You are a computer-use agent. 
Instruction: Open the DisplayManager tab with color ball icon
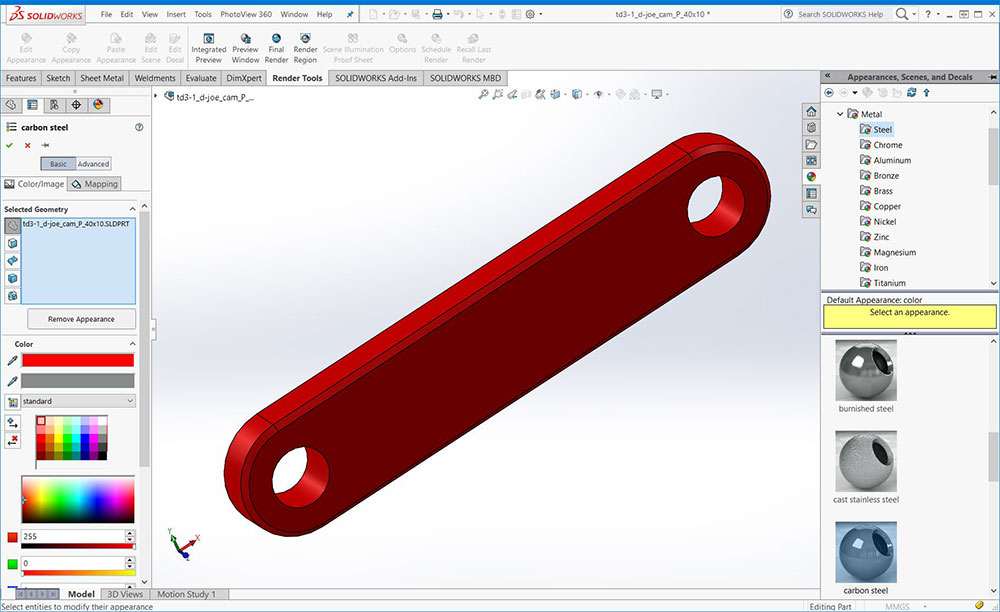(x=98, y=104)
